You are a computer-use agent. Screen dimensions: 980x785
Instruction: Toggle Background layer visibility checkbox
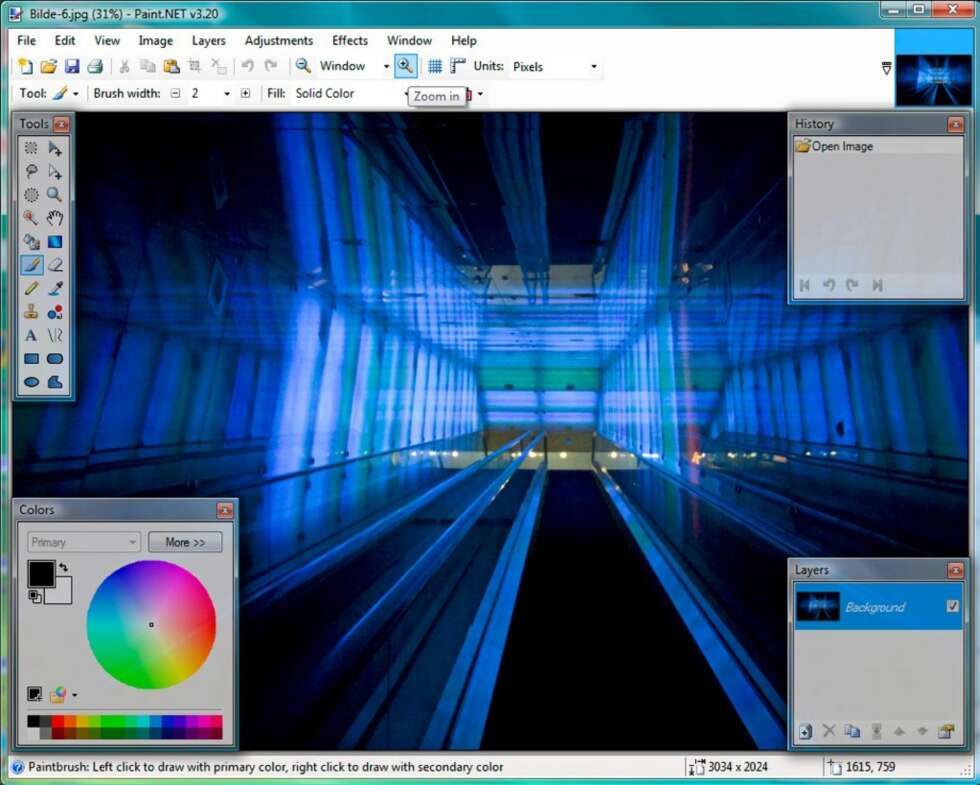coord(952,606)
